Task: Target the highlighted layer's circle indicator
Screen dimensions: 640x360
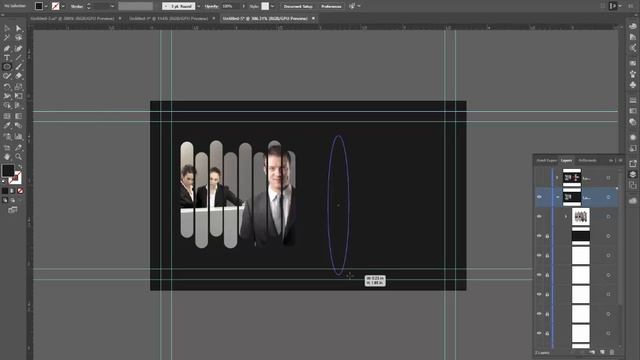Action: point(609,197)
